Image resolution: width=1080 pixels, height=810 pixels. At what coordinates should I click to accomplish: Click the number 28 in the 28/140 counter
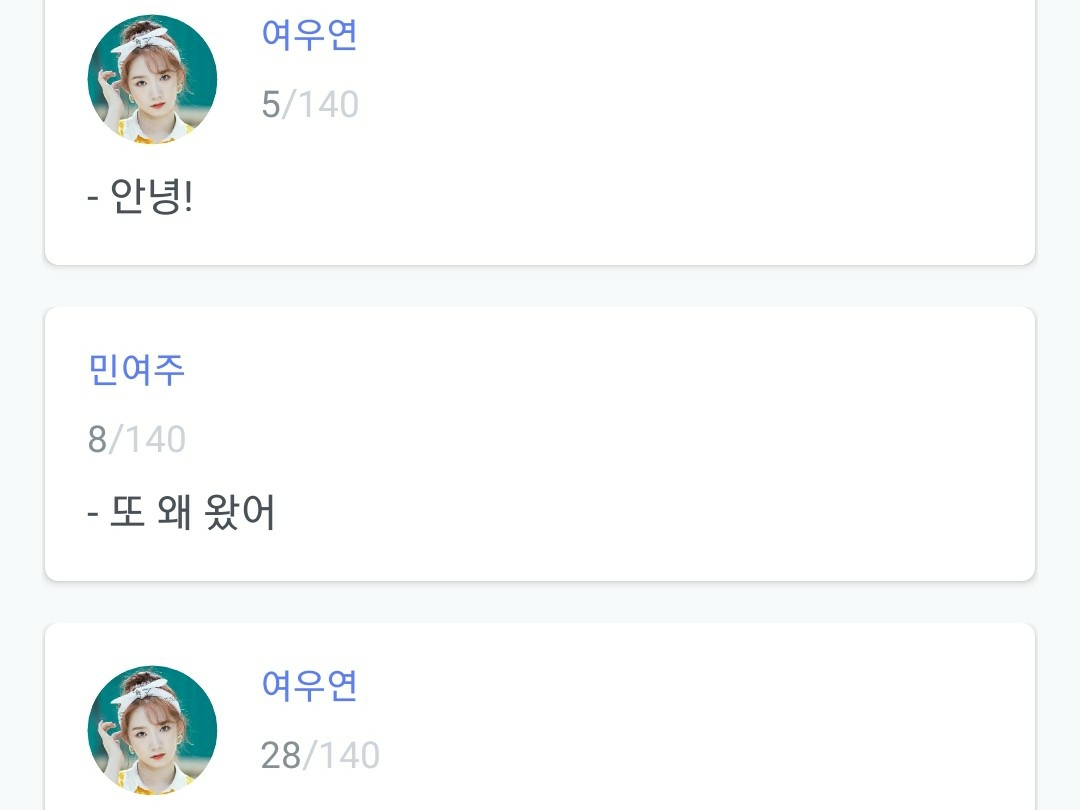click(x=281, y=756)
